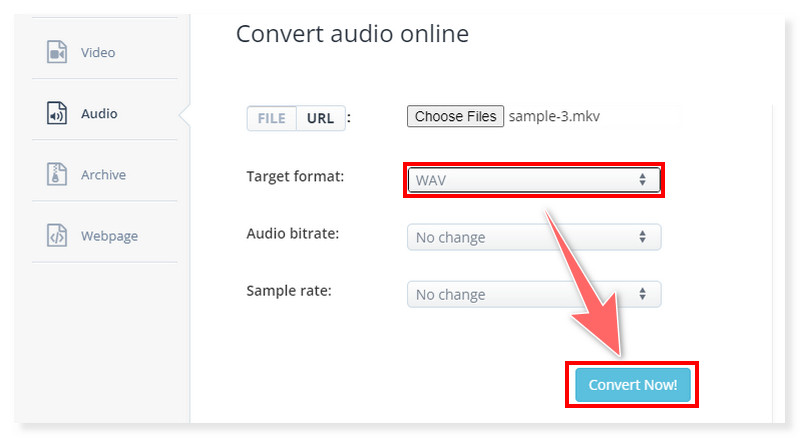Open the Target format WAV dropdown
800x438 pixels.
[x=533, y=180]
